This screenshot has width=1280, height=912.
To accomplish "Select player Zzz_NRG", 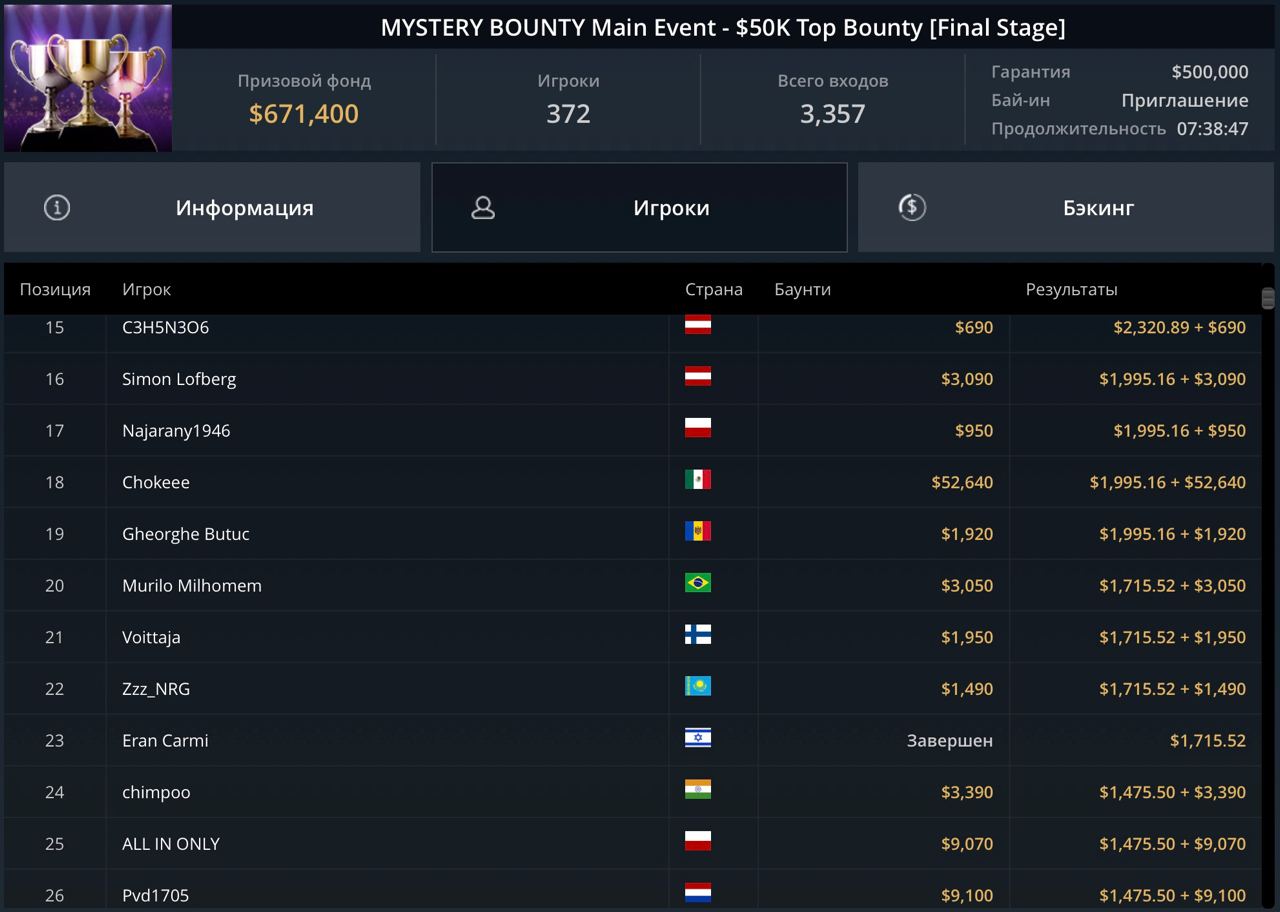I will [156, 689].
